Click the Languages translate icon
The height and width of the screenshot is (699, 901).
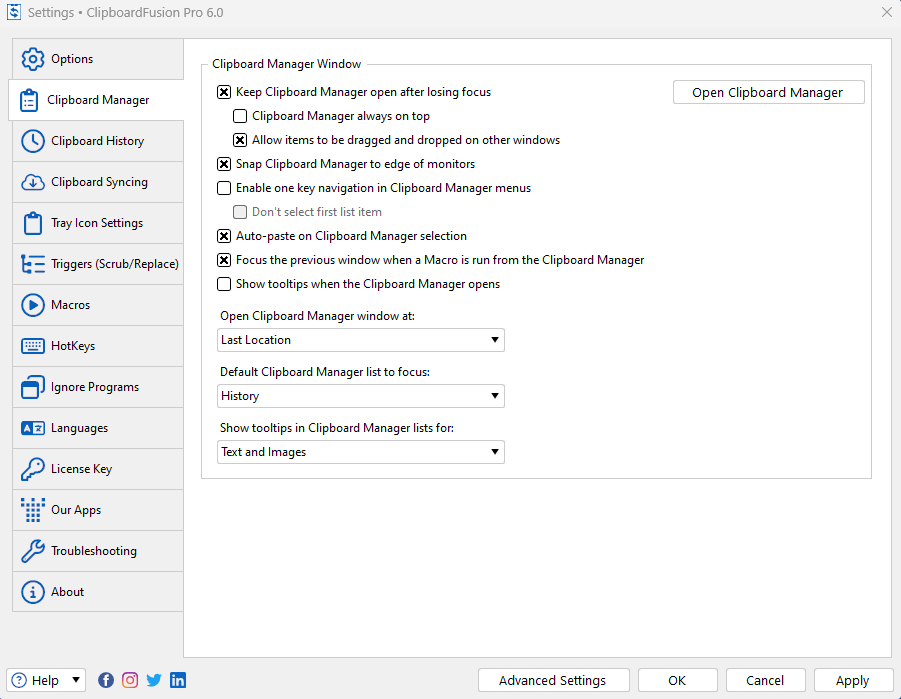(x=33, y=428)
